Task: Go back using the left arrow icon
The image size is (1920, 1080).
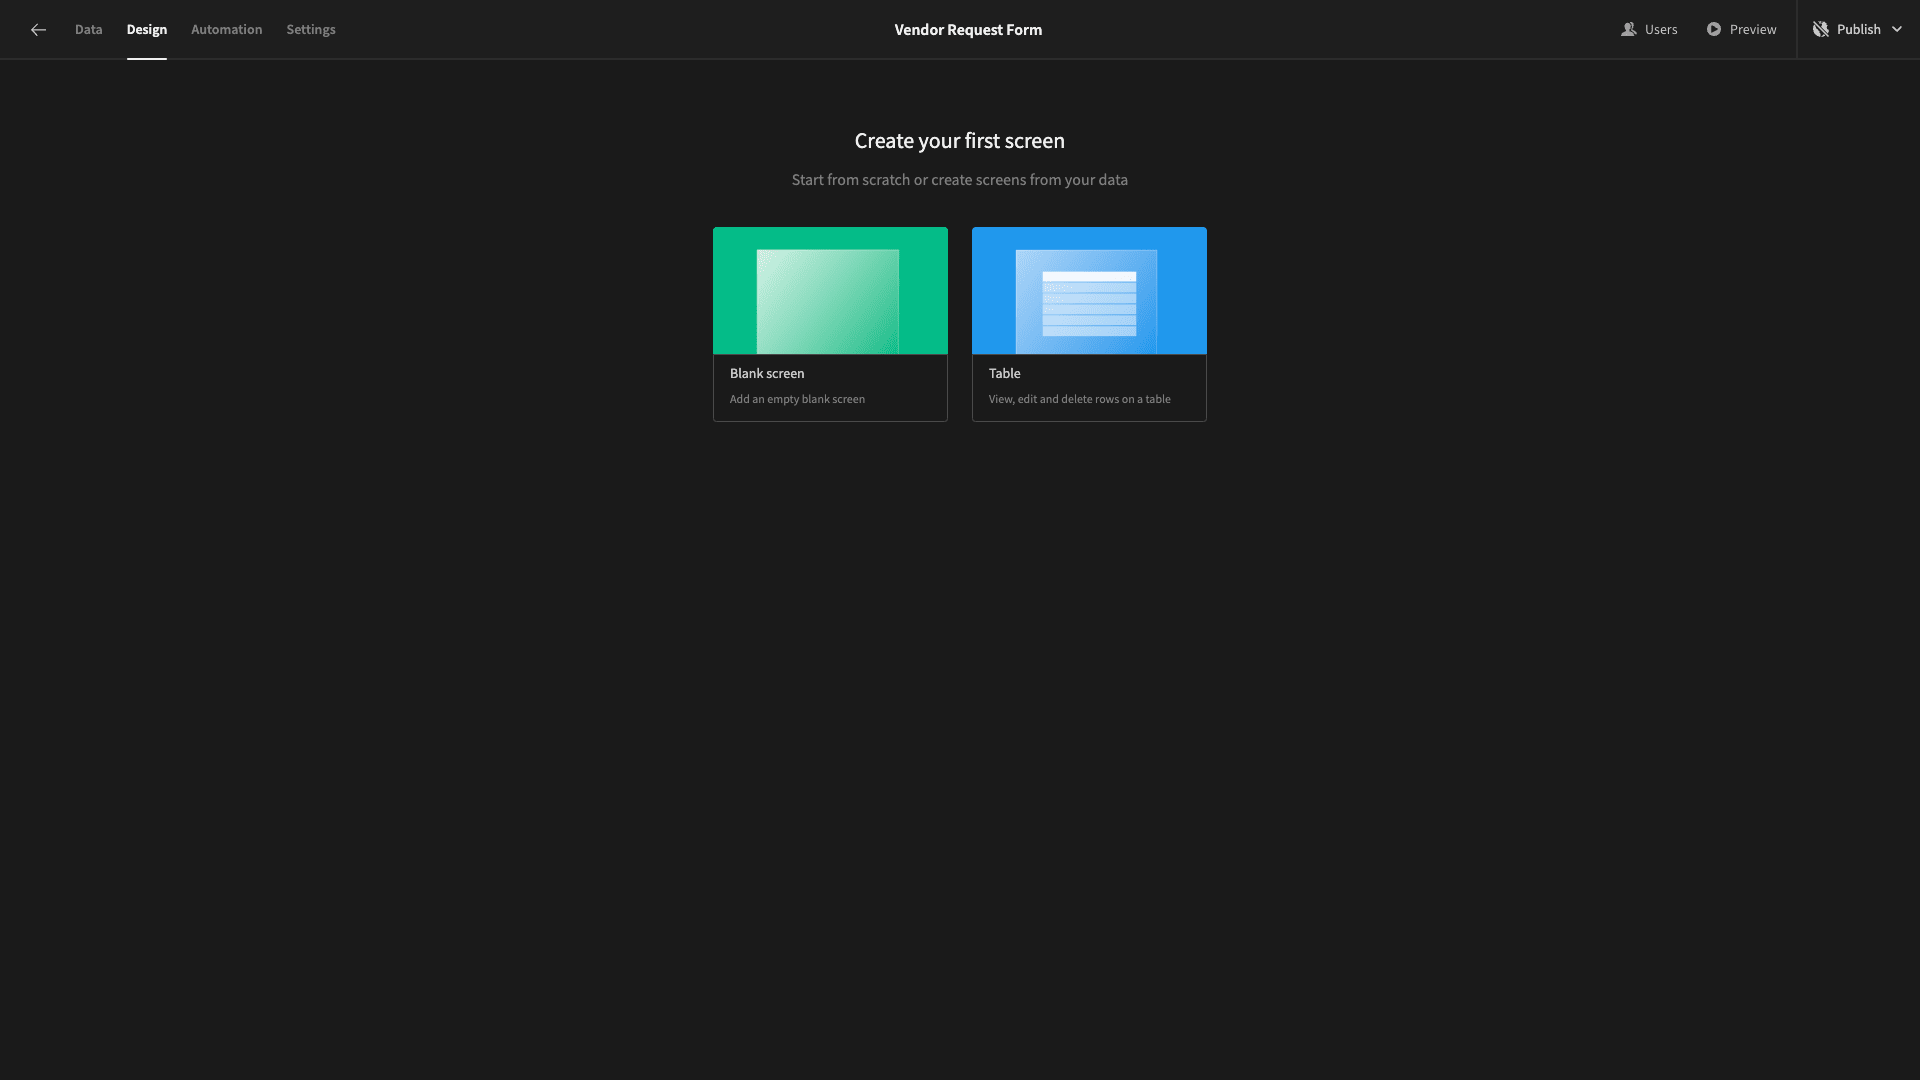Action: coord(38,30)
